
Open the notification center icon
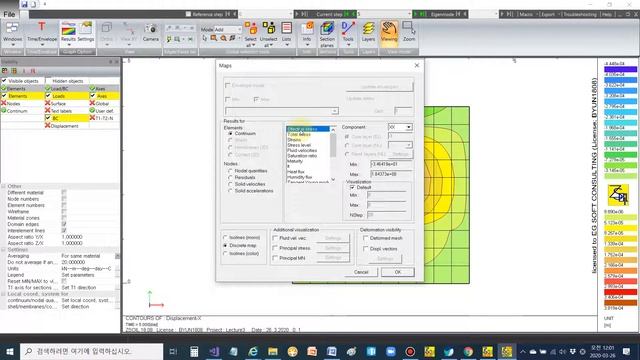(x=627, y=351)
